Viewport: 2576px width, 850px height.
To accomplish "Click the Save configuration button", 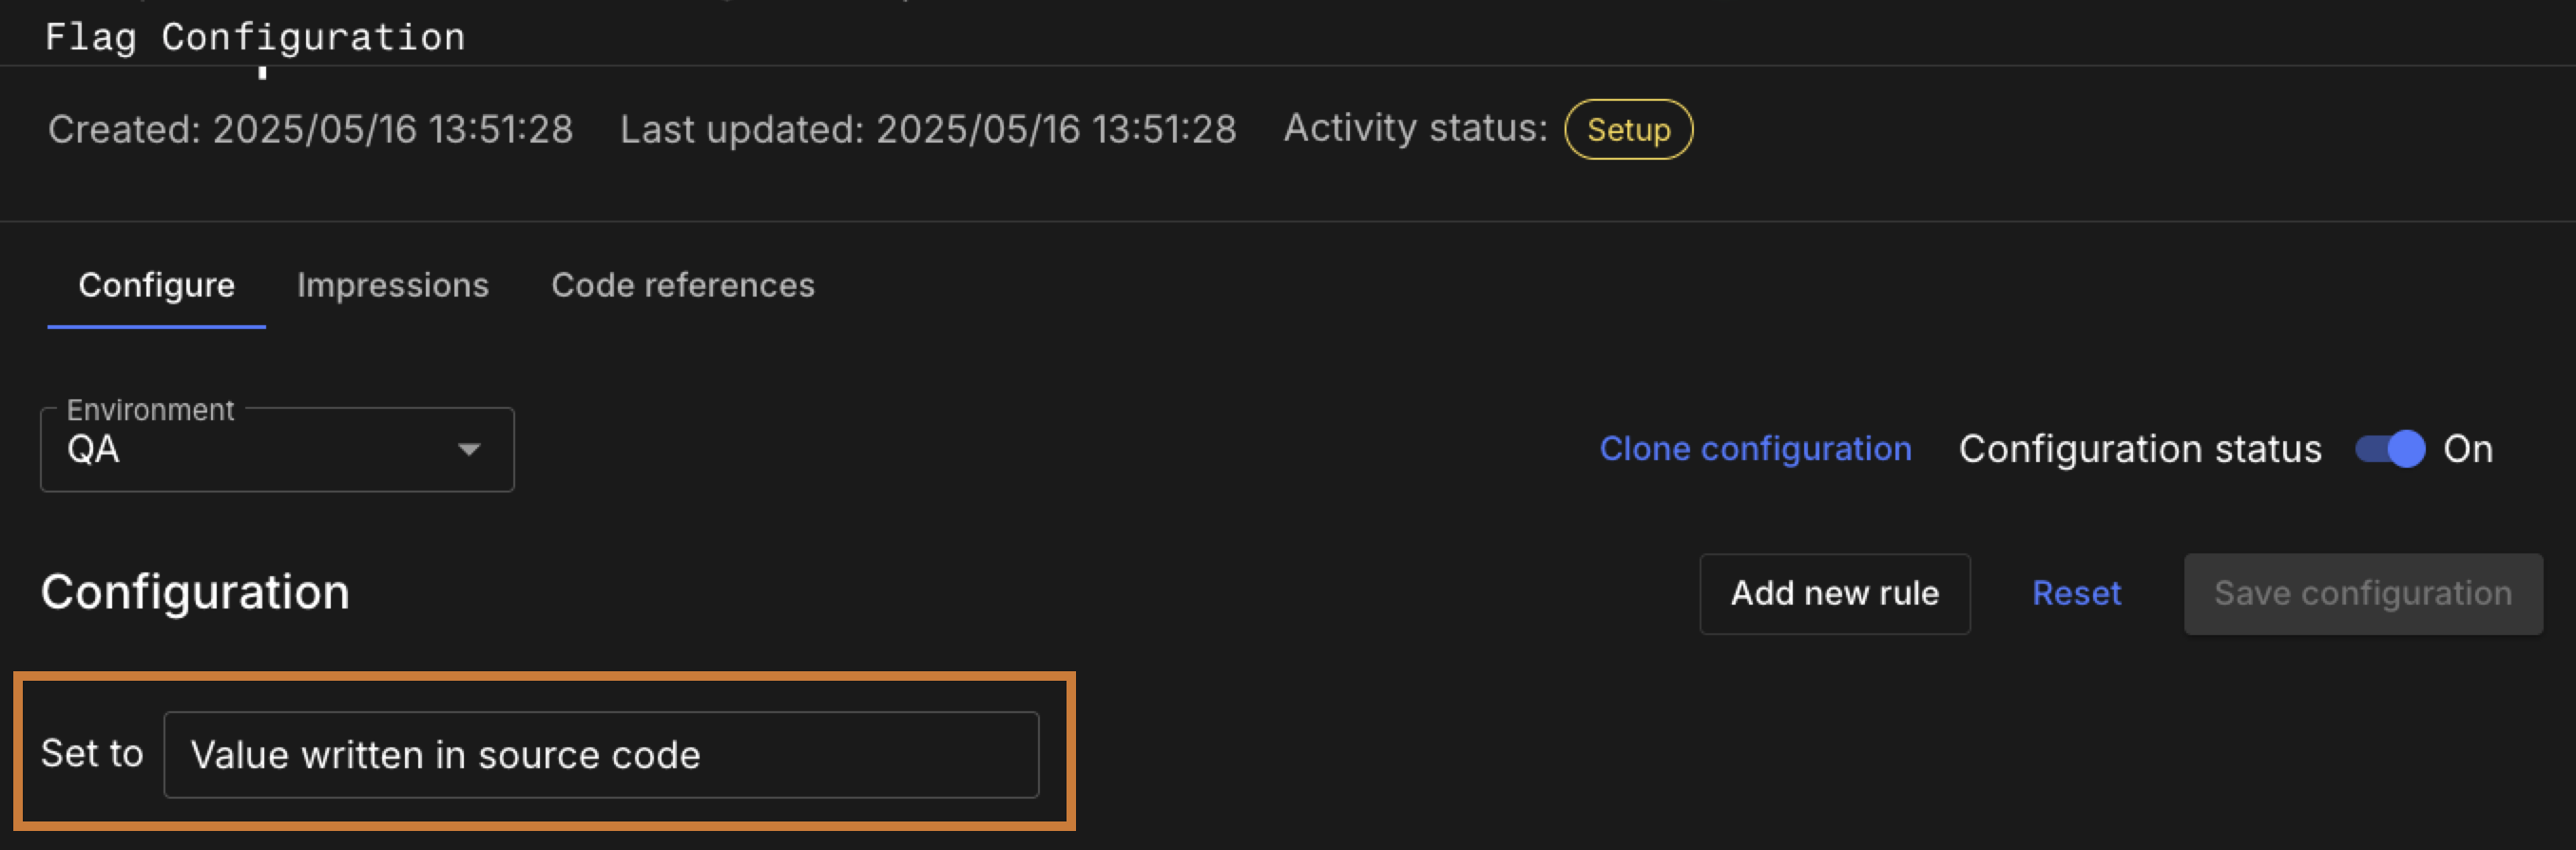I will 2362,593.
